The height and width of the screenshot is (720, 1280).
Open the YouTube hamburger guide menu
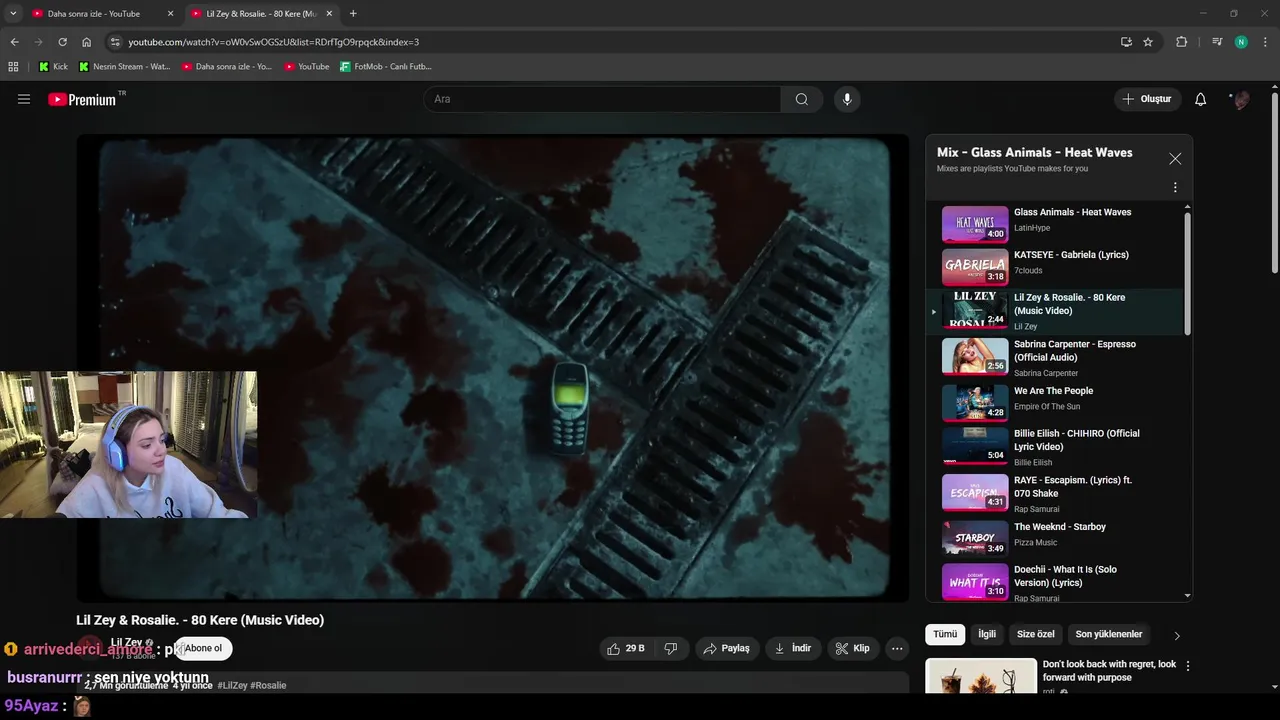point(24,99)
